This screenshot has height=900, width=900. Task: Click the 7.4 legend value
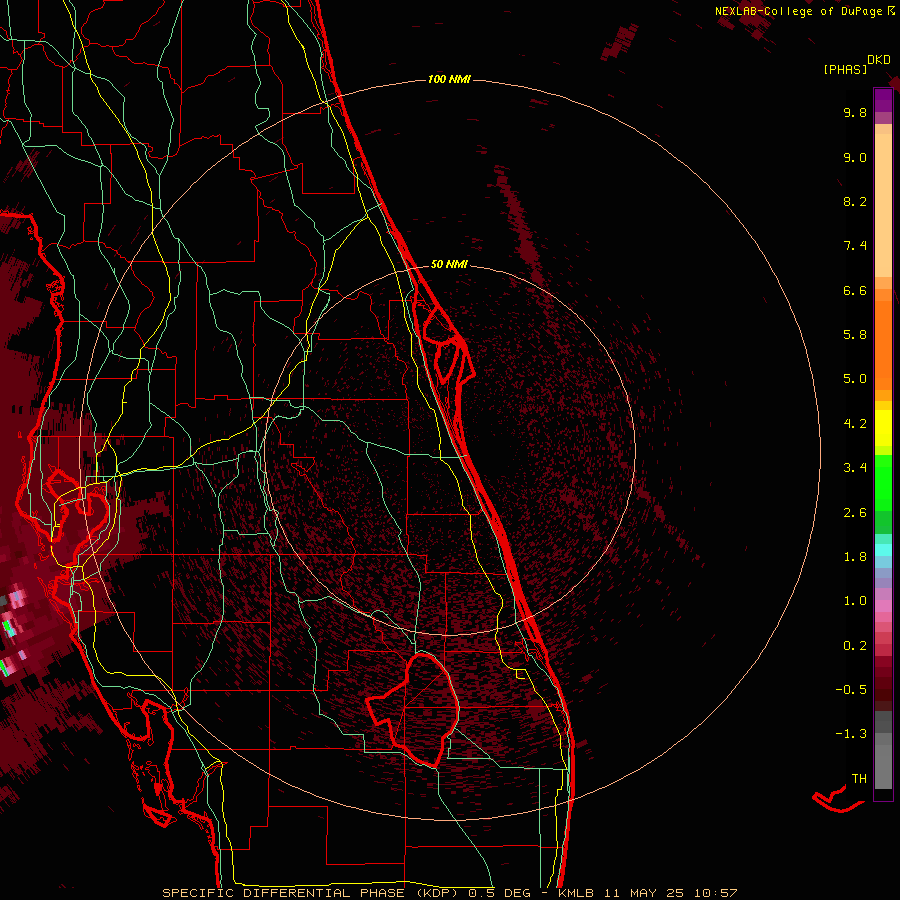855,246
